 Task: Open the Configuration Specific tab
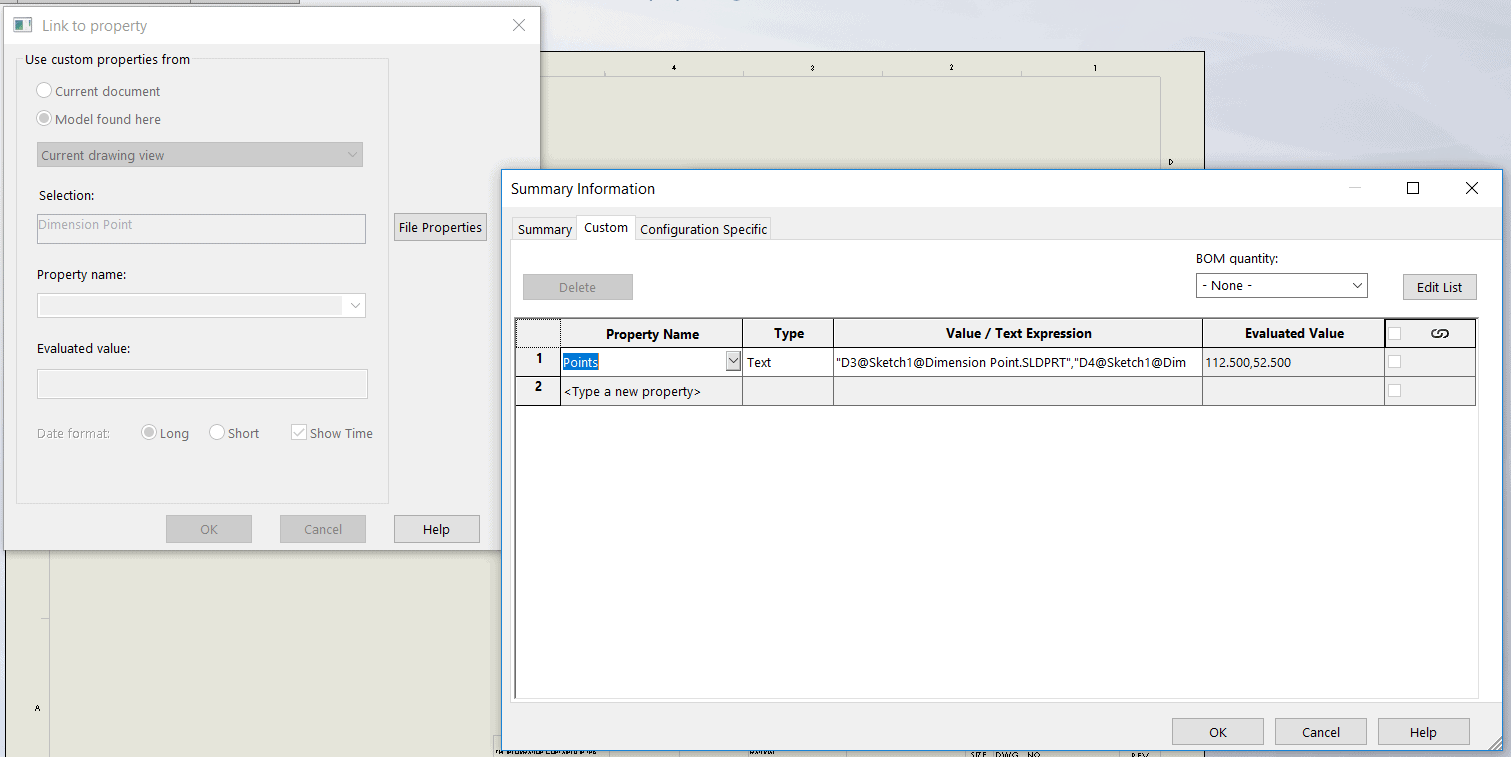[x=703, y=229]
